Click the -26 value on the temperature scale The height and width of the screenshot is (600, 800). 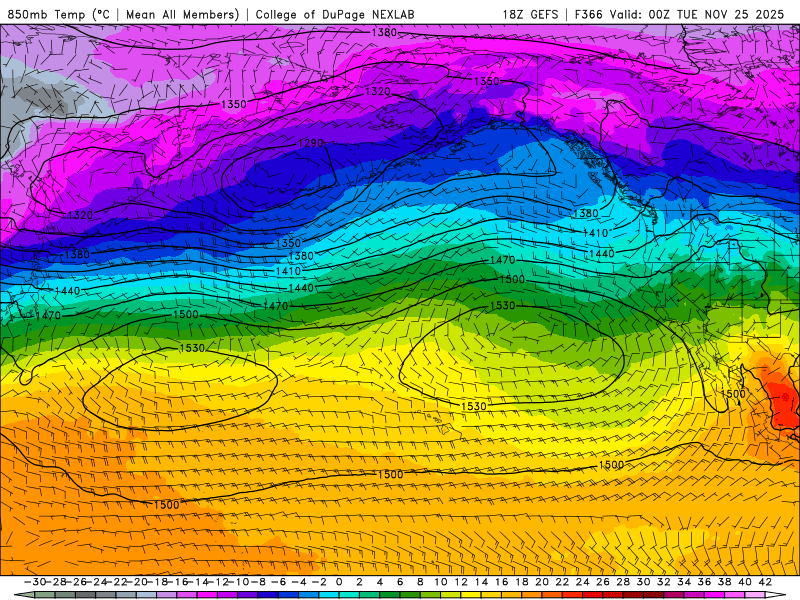76,582
